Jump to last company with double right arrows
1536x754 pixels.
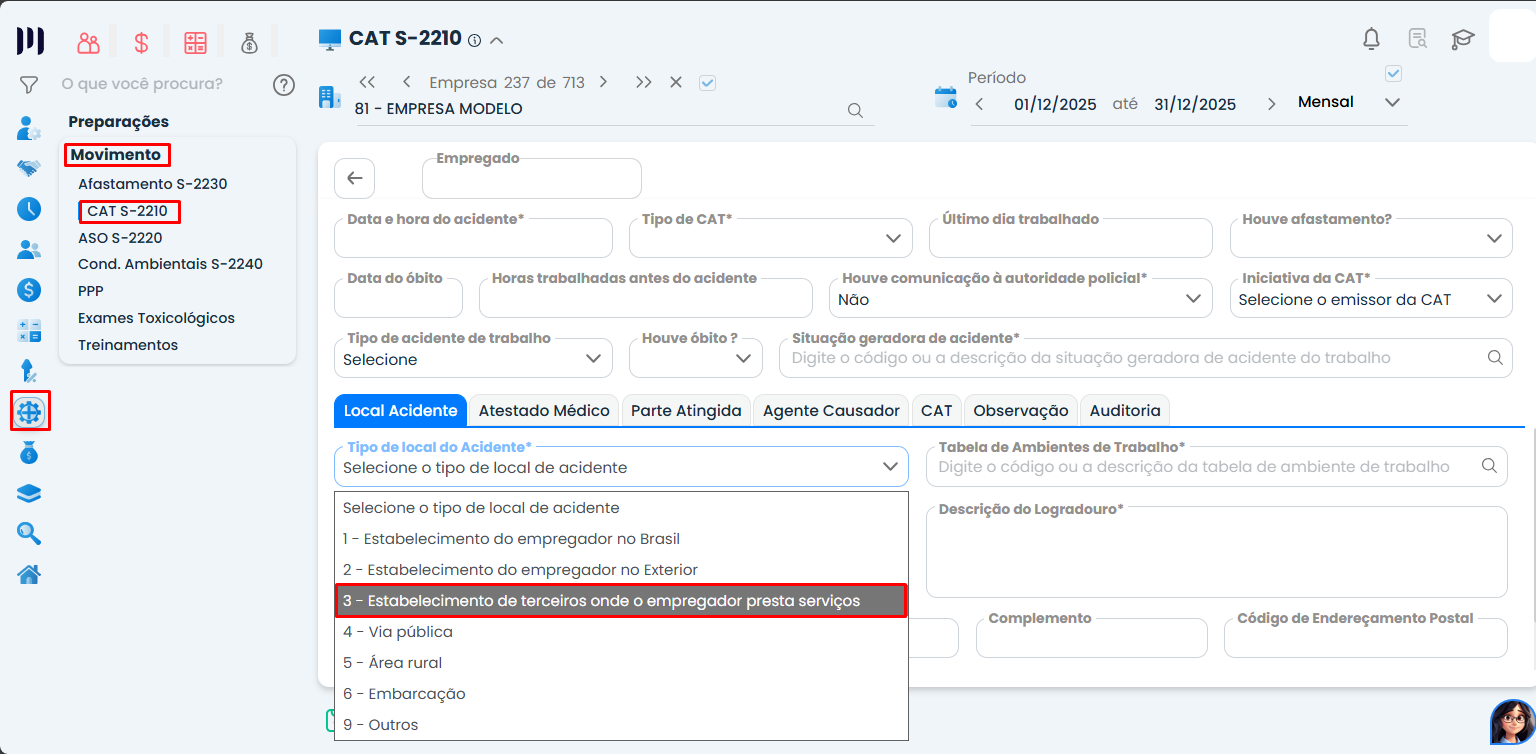[643, 82]
